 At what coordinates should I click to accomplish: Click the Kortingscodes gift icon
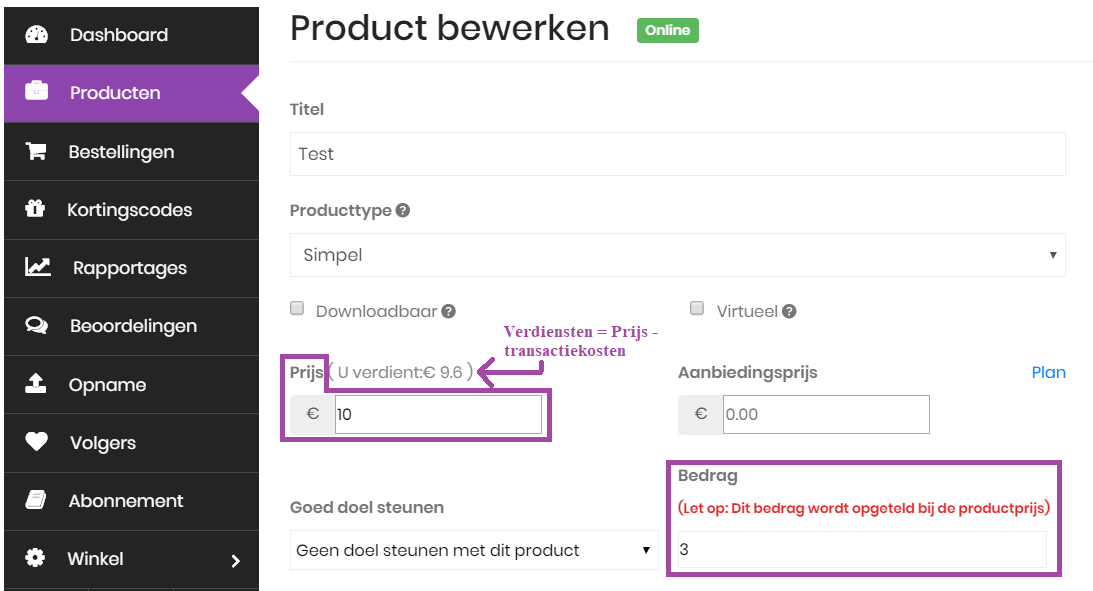click(x=35, y=208)
